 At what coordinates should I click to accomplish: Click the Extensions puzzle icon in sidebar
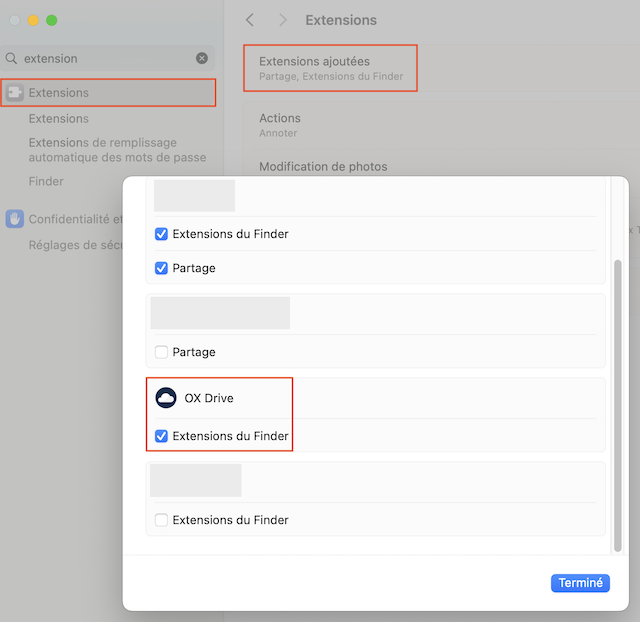click(x=15, y=93)
